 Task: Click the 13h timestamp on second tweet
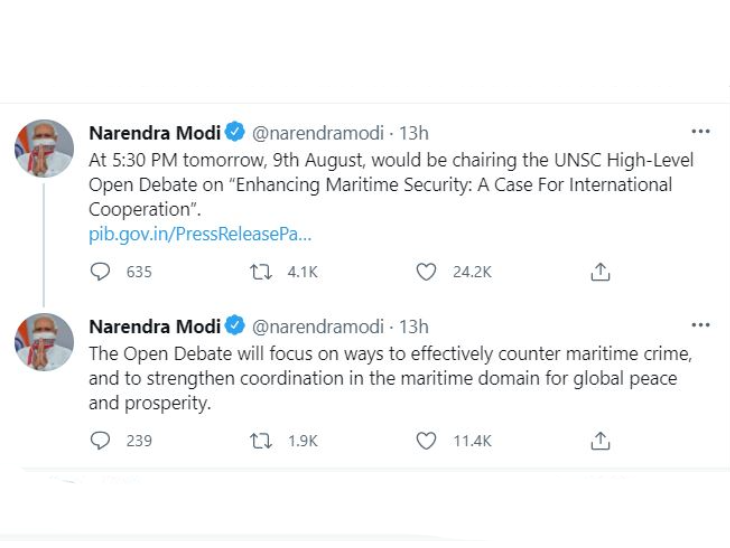click(x=414, y=327)
